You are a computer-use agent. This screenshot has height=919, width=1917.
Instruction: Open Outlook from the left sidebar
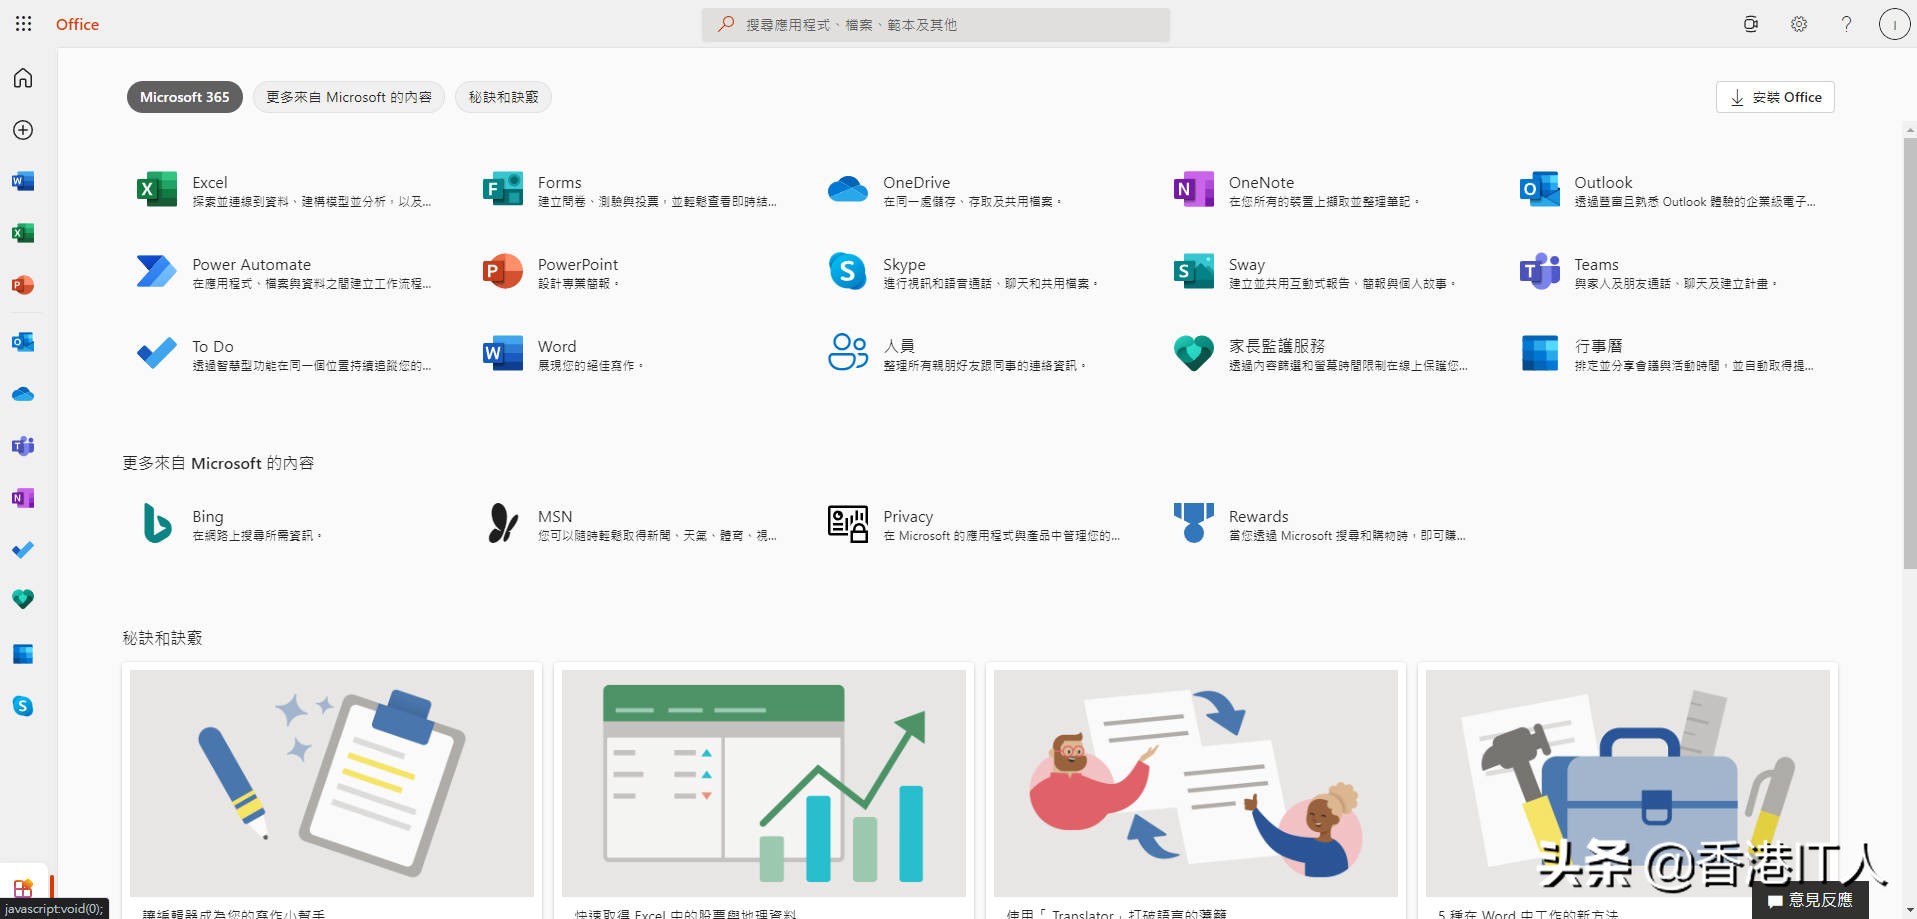(23, 342)
